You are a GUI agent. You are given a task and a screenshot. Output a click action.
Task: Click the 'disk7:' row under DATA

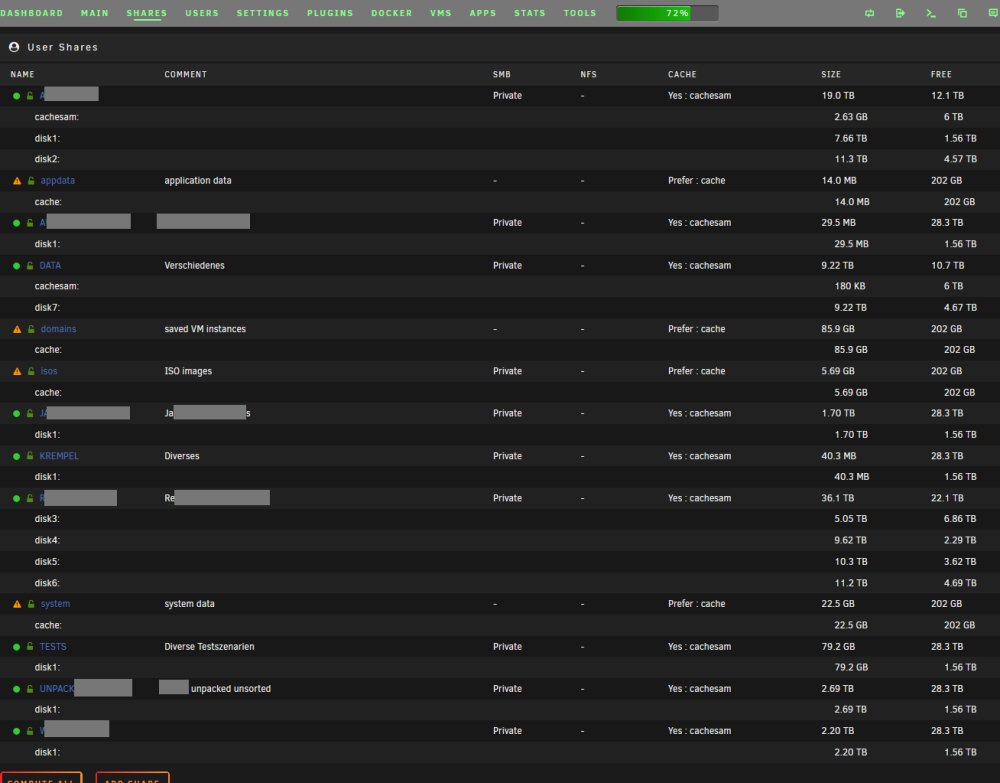pyautogui.click(x=500, y=308)
